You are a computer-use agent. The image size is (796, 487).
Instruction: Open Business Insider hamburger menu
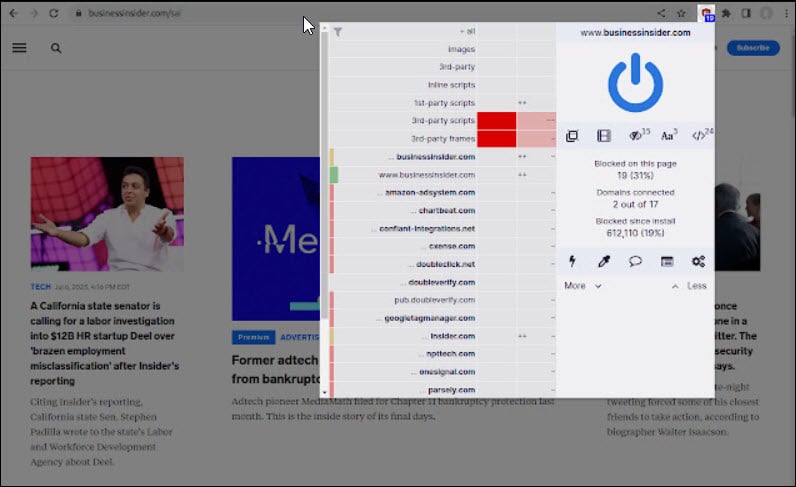(19, 48)
